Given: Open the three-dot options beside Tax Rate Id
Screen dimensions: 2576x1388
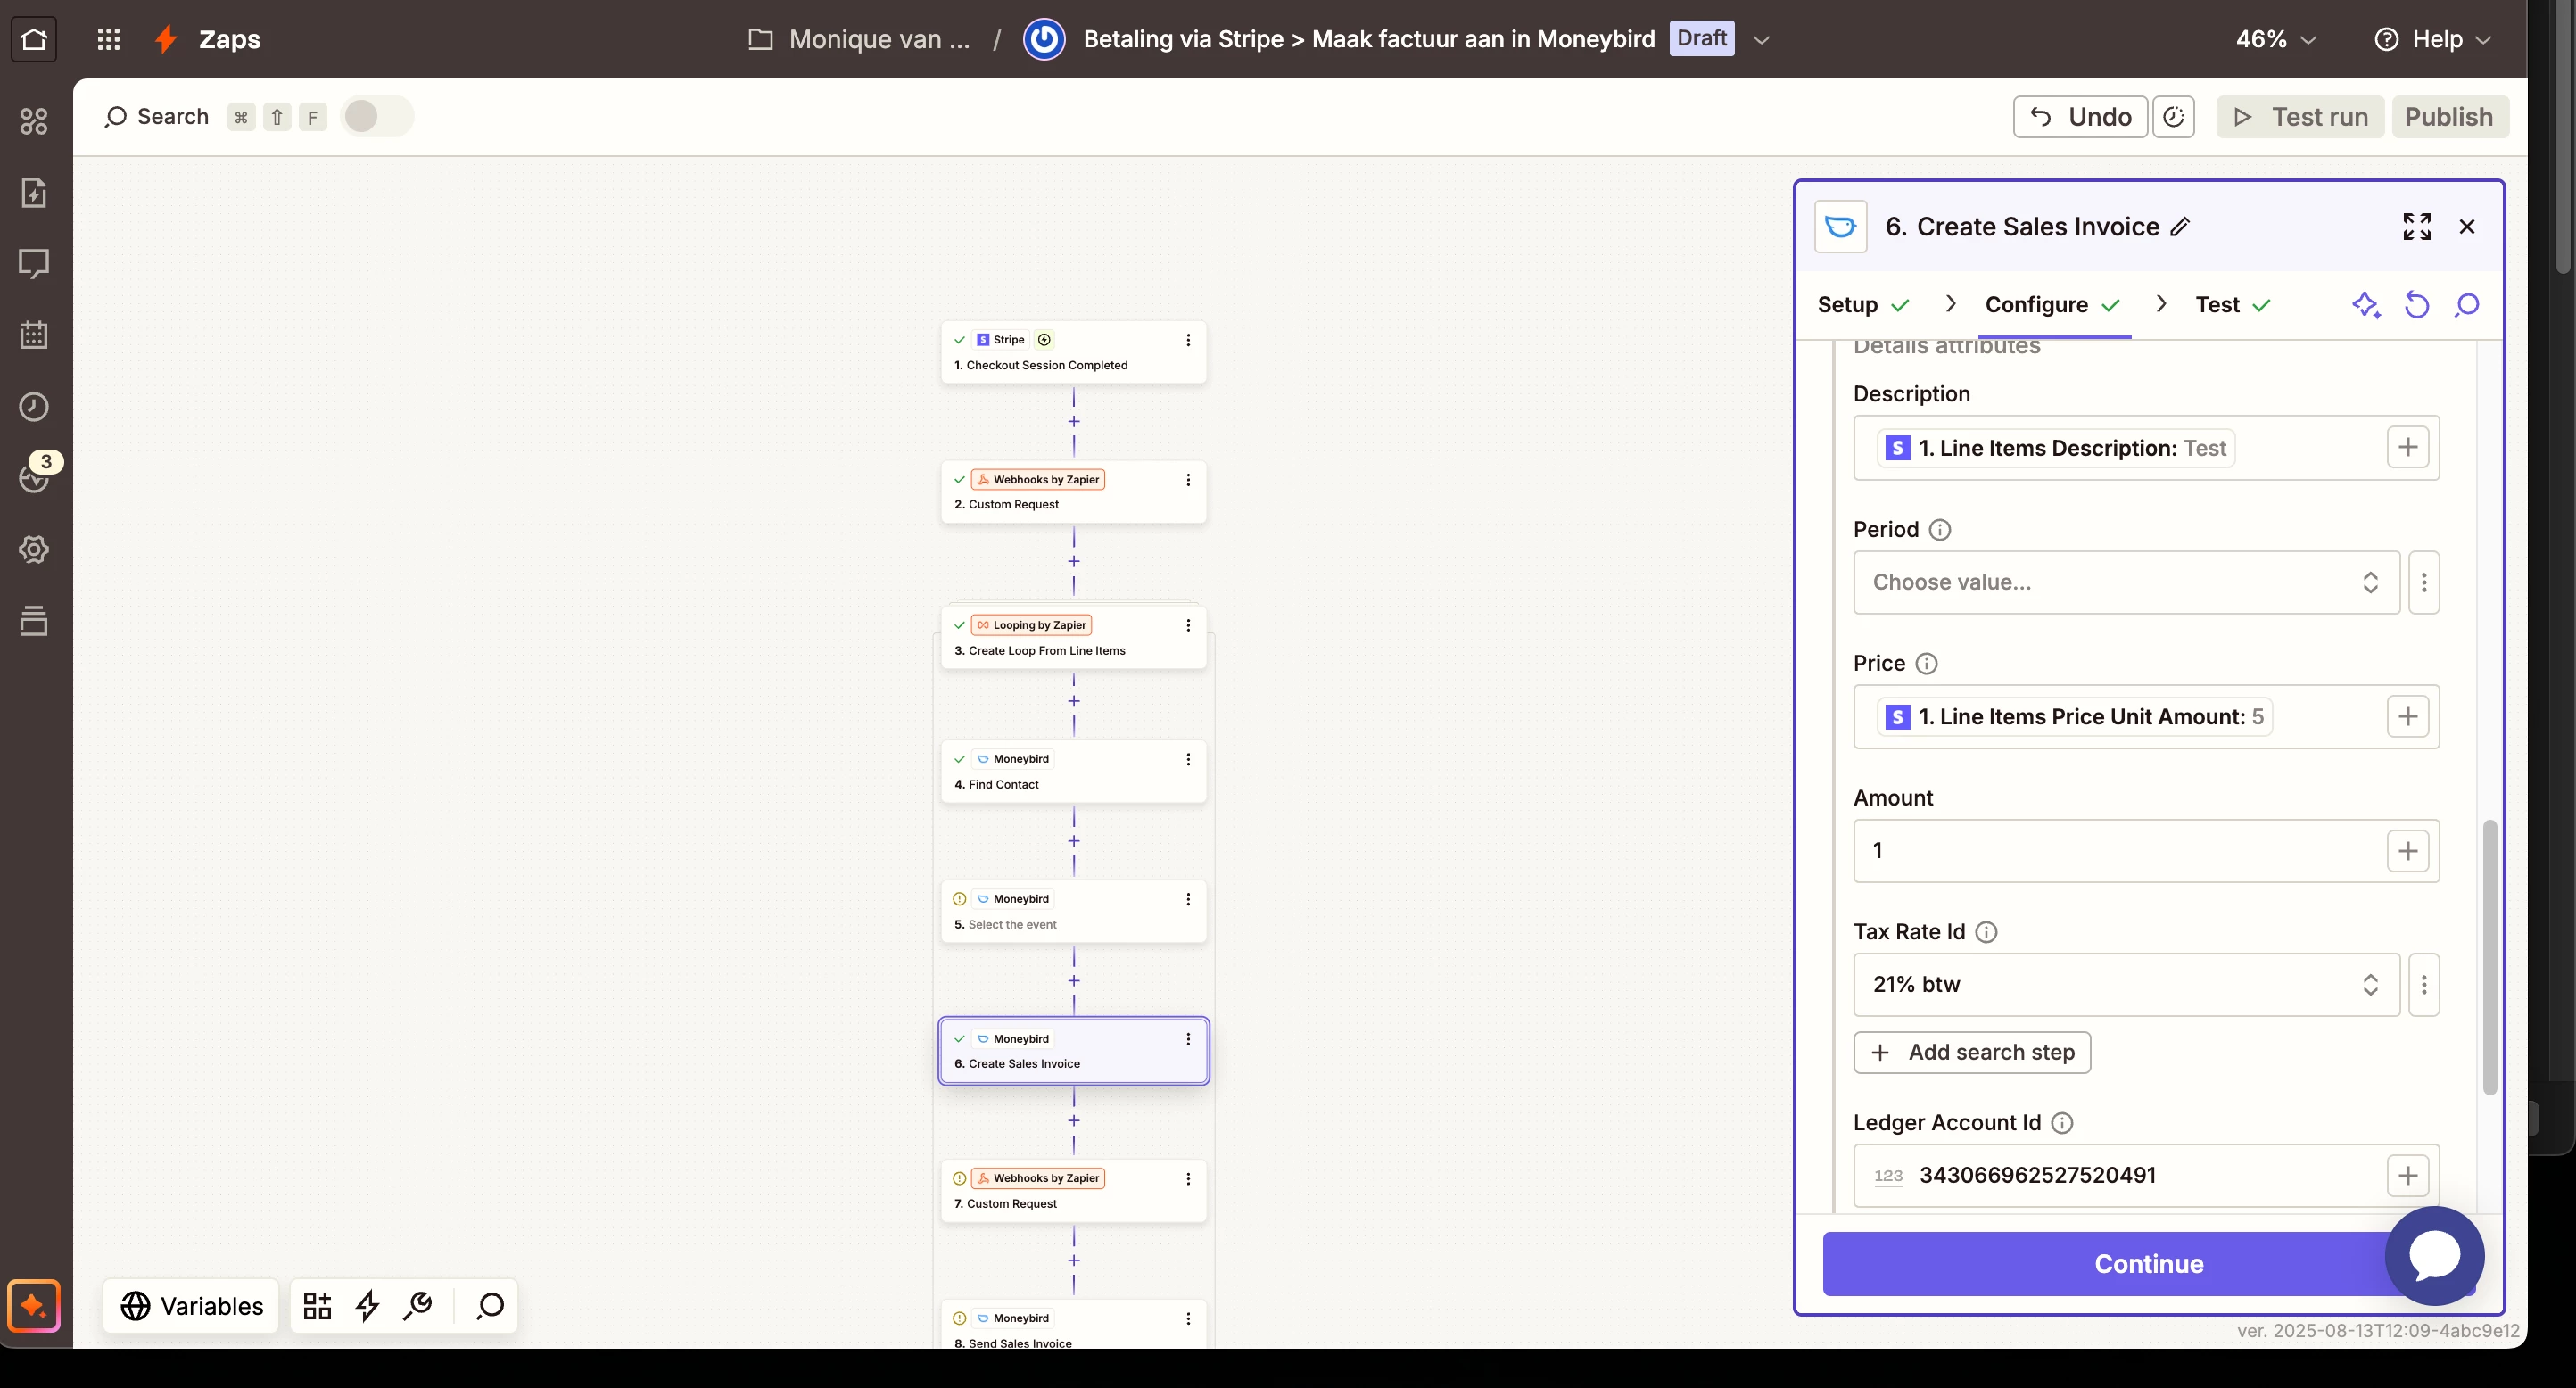Looking at the screenshot, I should pyautogui.click(x=2424, y=985).
